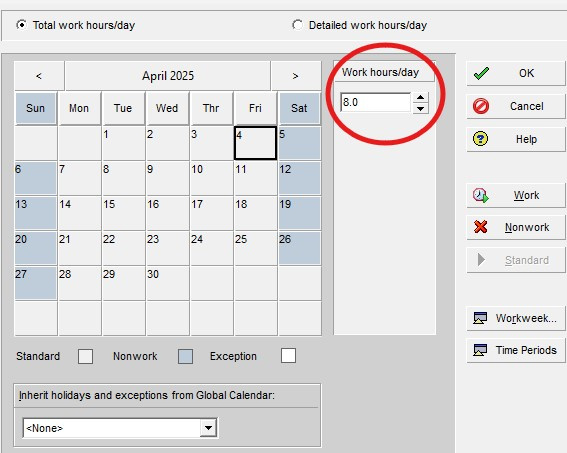Click the green checkmark OK icon

point(481,73)
